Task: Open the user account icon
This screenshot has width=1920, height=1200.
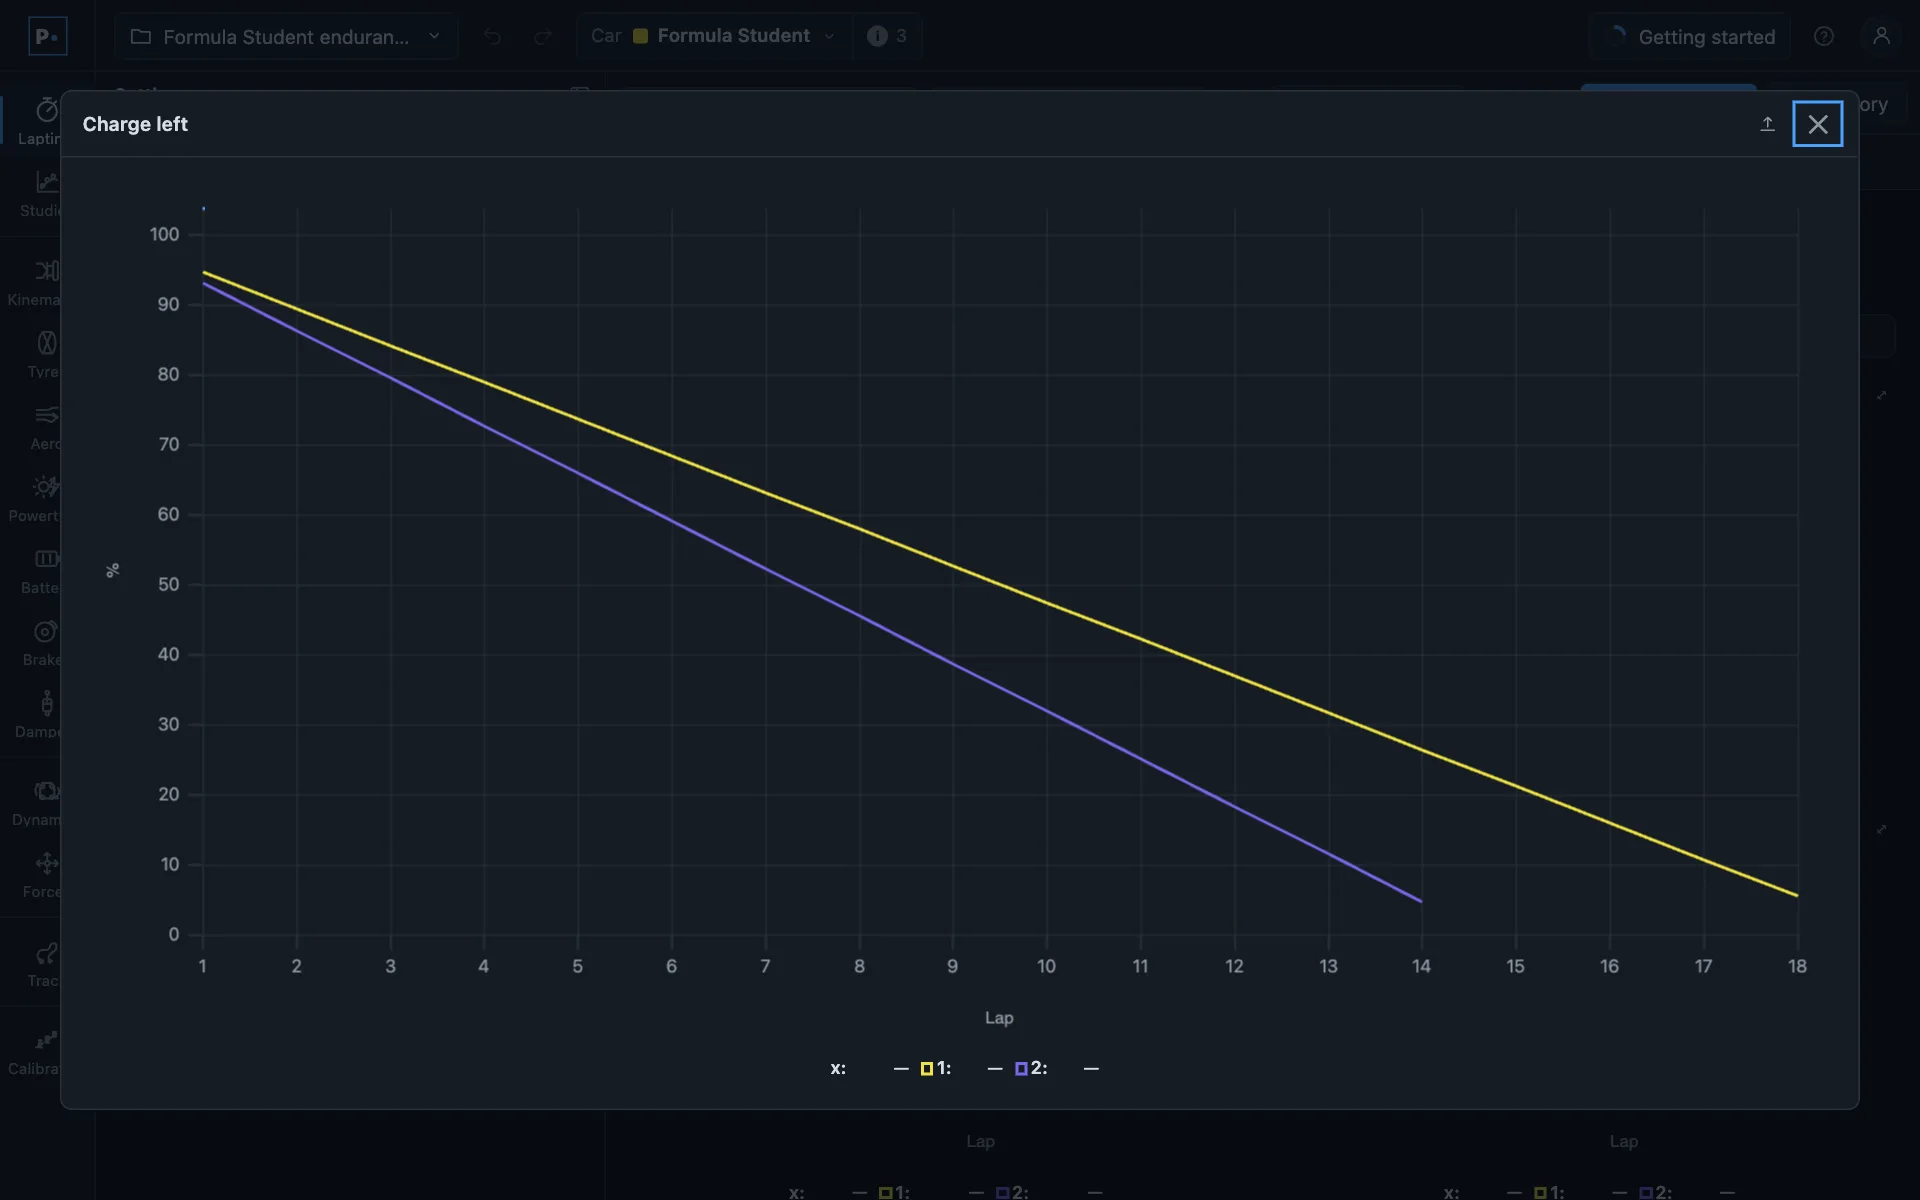Action: pos(1881,36)
